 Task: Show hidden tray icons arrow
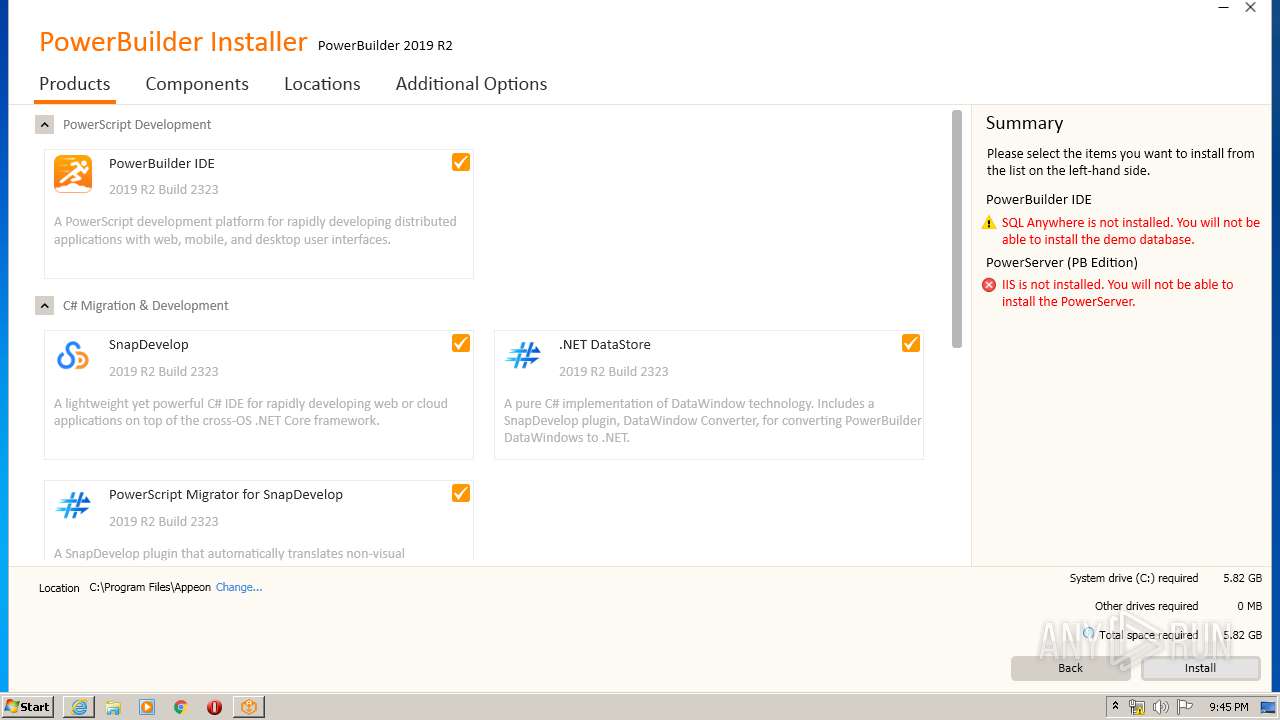coord(1115,707)
